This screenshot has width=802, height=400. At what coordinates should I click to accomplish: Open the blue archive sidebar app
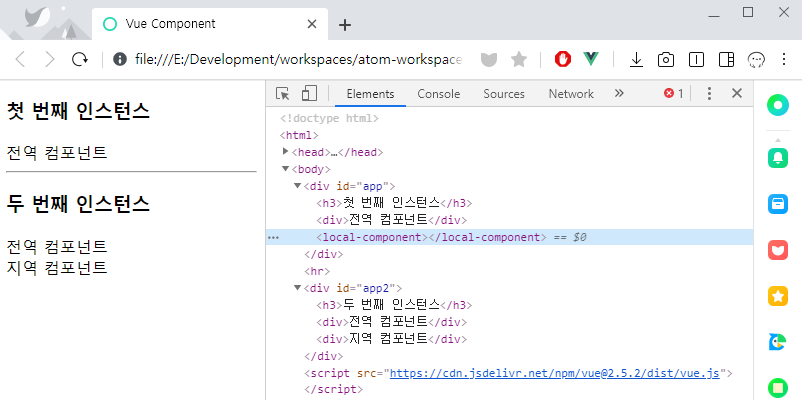[x=777, y=204]
